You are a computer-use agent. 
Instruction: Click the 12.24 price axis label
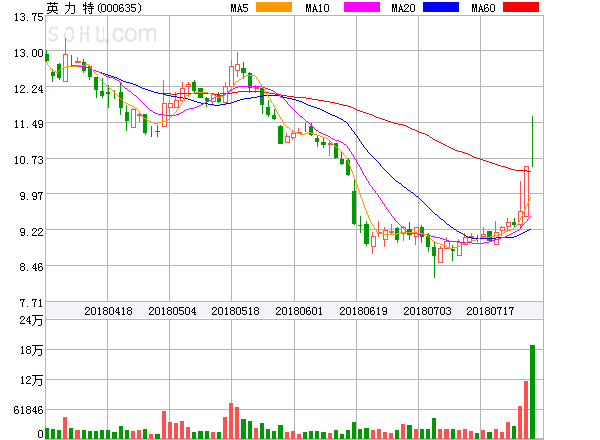pyautogui.click(x=29, y=89)
